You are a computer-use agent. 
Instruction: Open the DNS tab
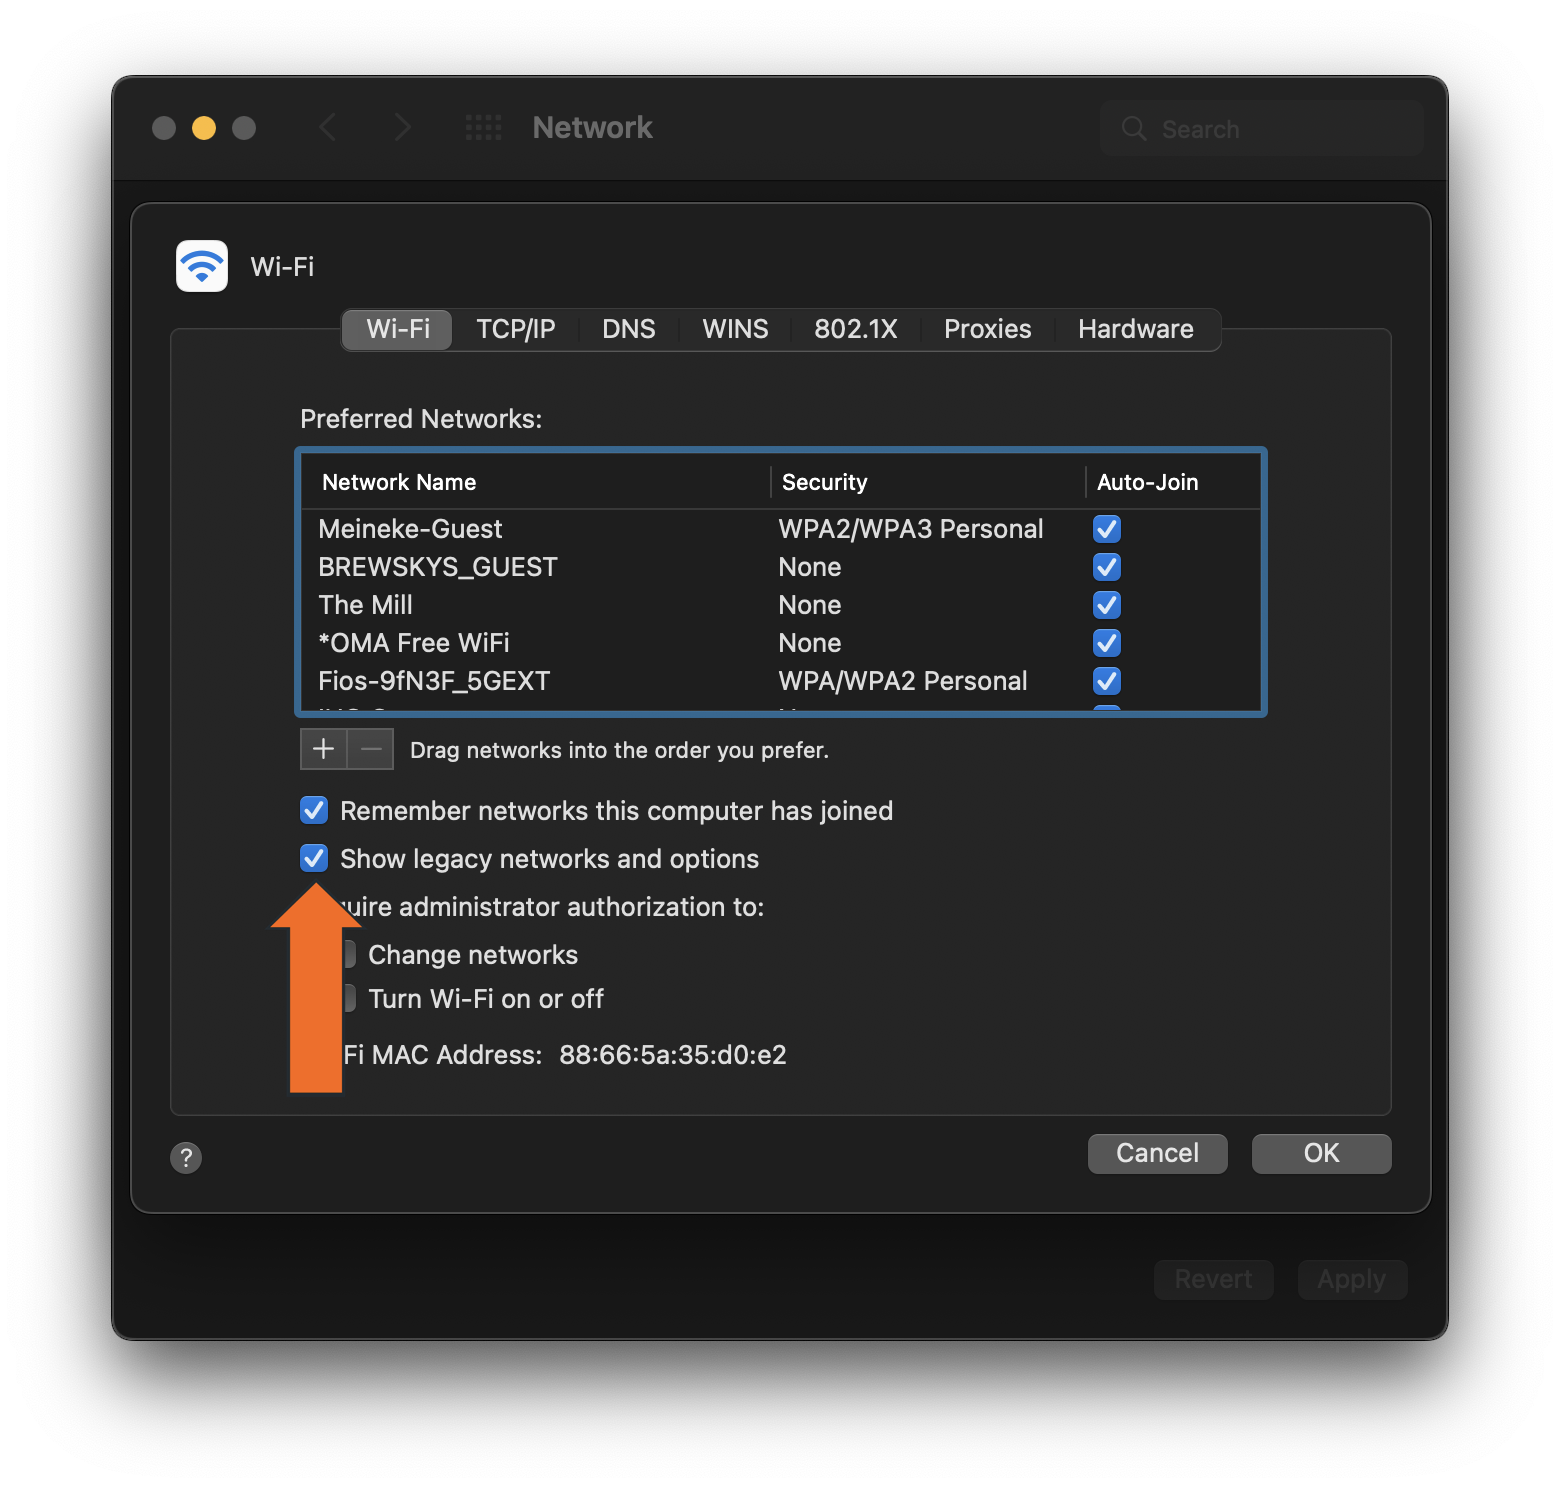pos(628,329)
